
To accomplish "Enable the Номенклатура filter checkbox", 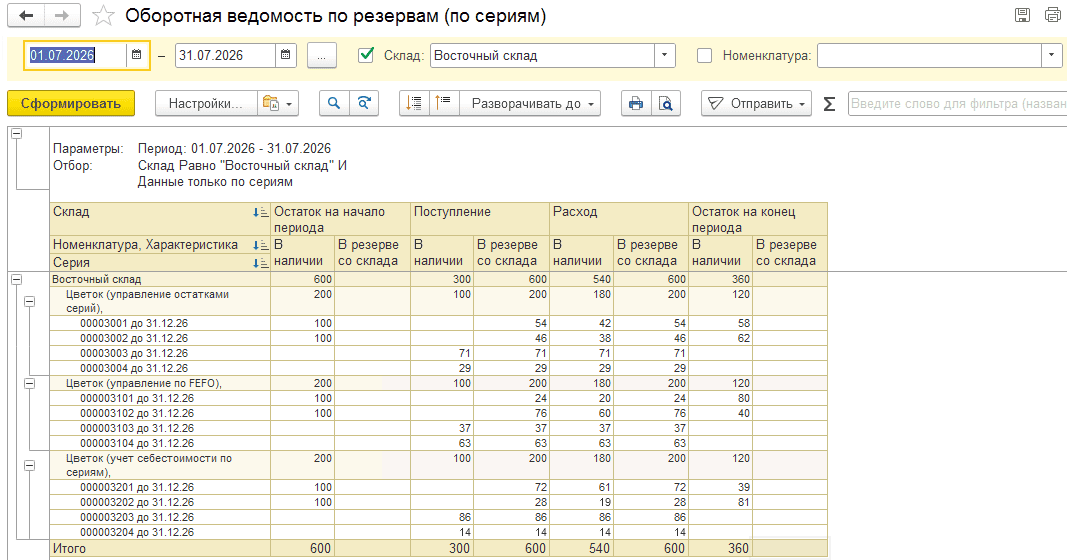I will [705, 56].
